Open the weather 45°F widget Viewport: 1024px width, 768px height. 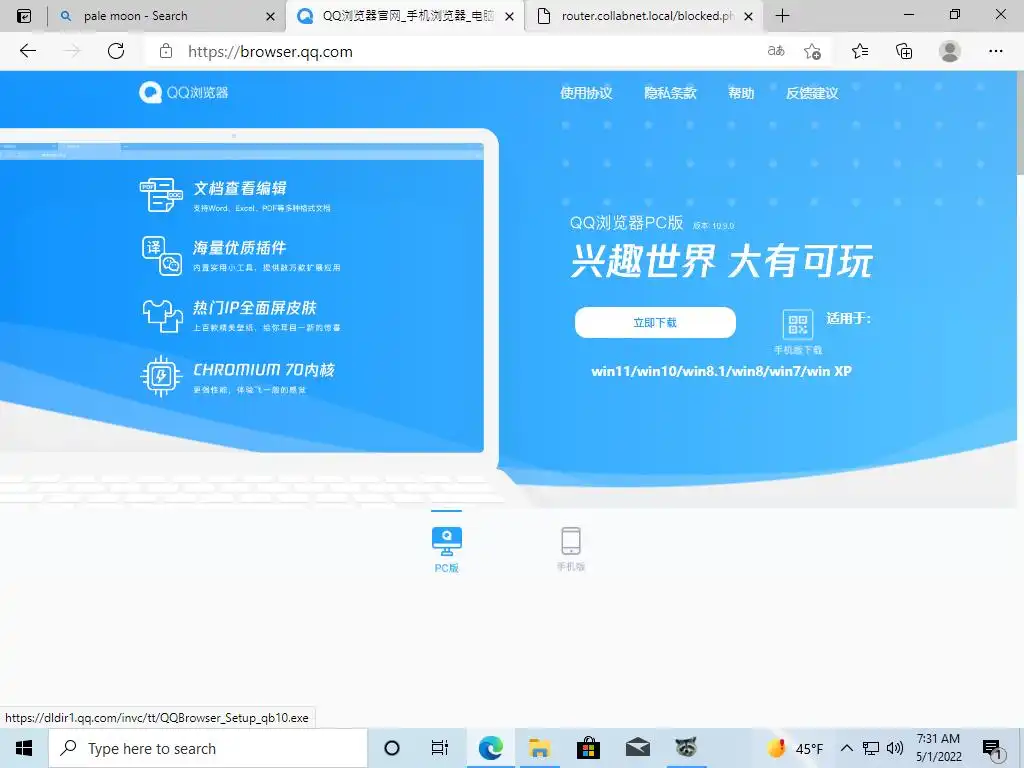tap(795, 748)
